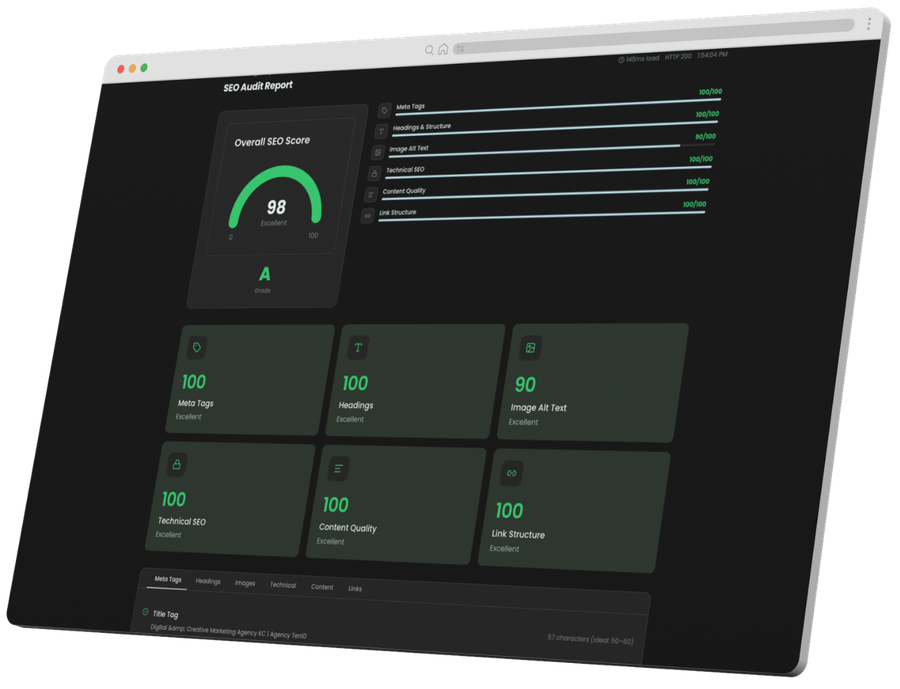Click the yellow minimize window dot
The width and height of the screenshot is (900, 689).
tap(133, 68)
